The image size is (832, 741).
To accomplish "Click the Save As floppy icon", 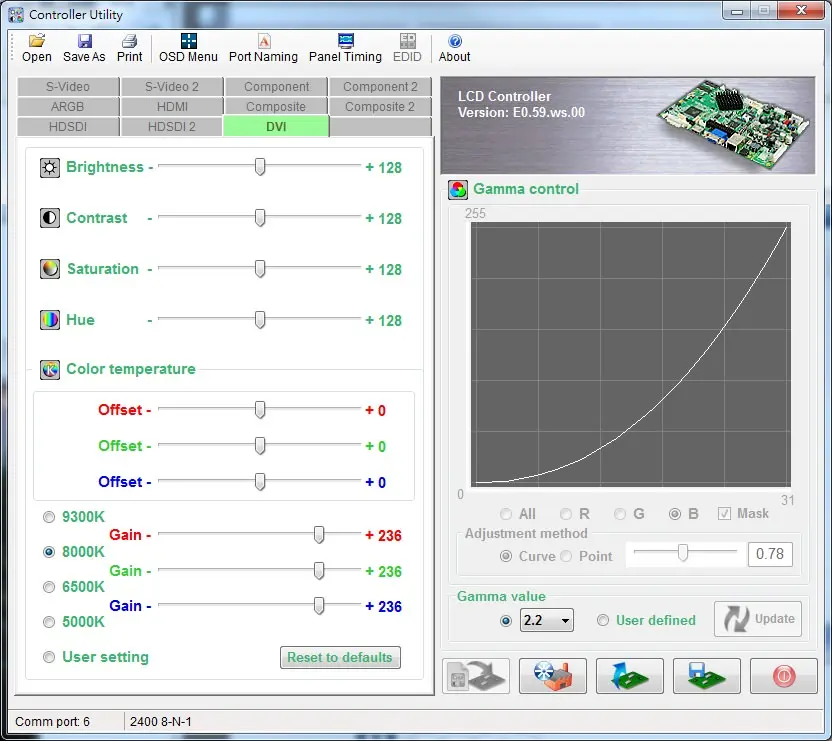I will tap(84, 41).
